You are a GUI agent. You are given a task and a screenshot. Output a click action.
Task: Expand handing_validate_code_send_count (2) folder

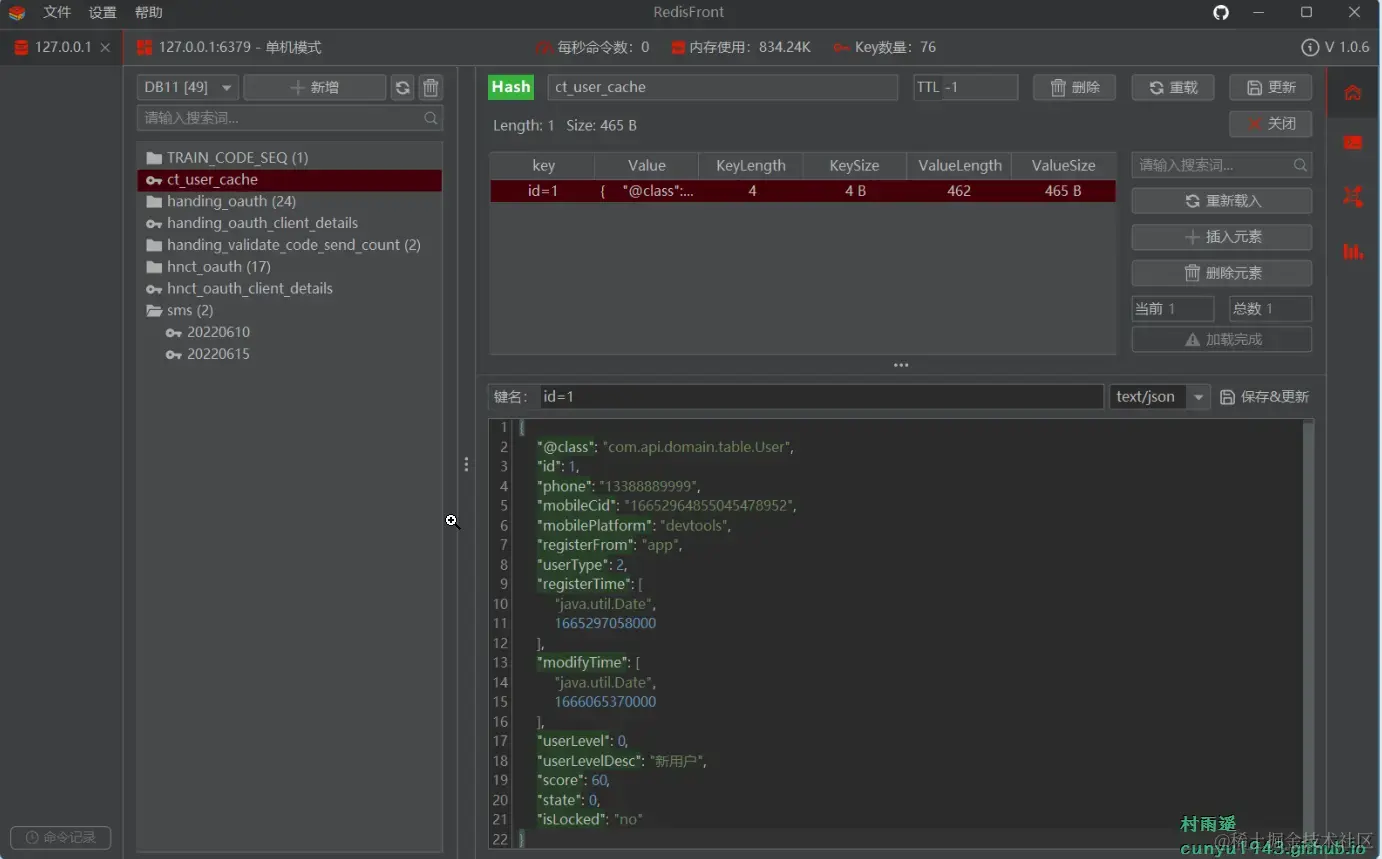pos(154,245)
